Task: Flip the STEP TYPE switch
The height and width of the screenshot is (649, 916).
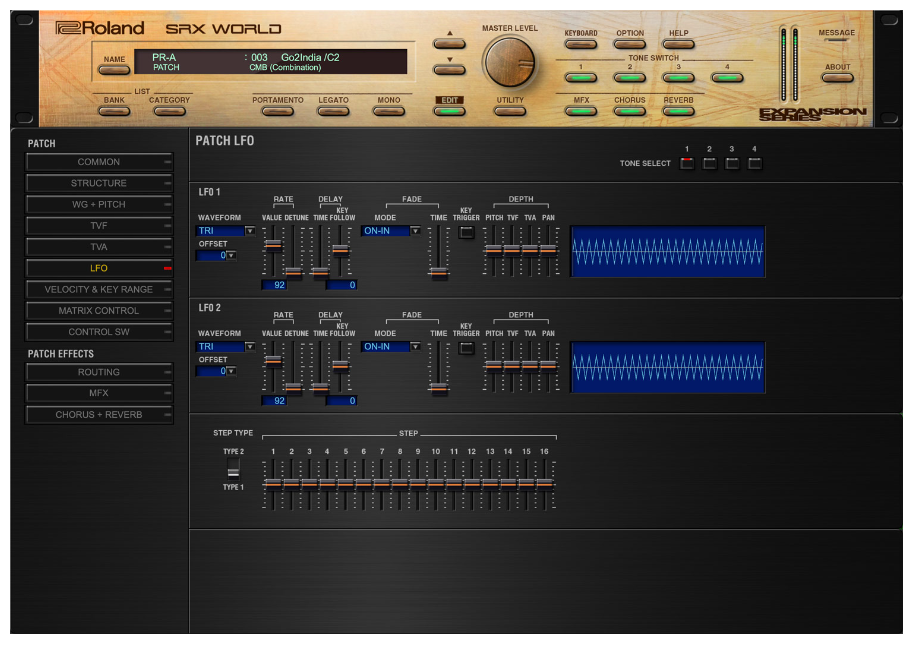Action: pos(233,469)
